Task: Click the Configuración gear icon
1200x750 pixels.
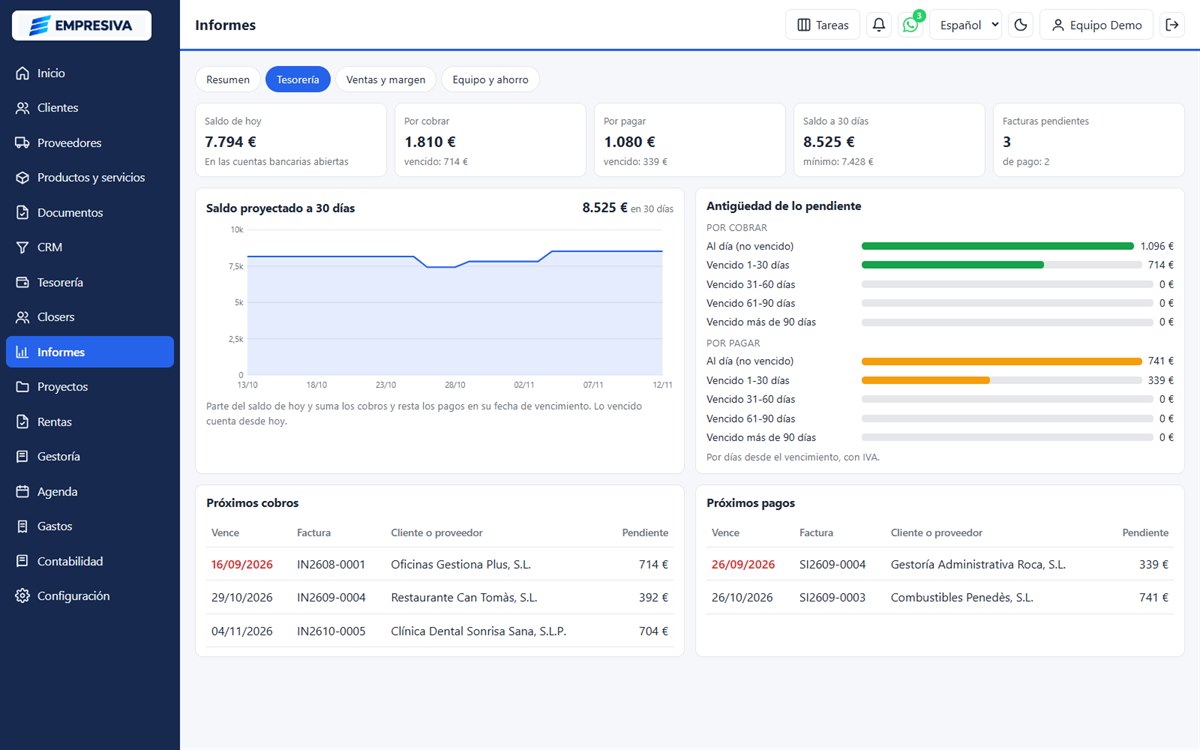Action: (22, 596)
